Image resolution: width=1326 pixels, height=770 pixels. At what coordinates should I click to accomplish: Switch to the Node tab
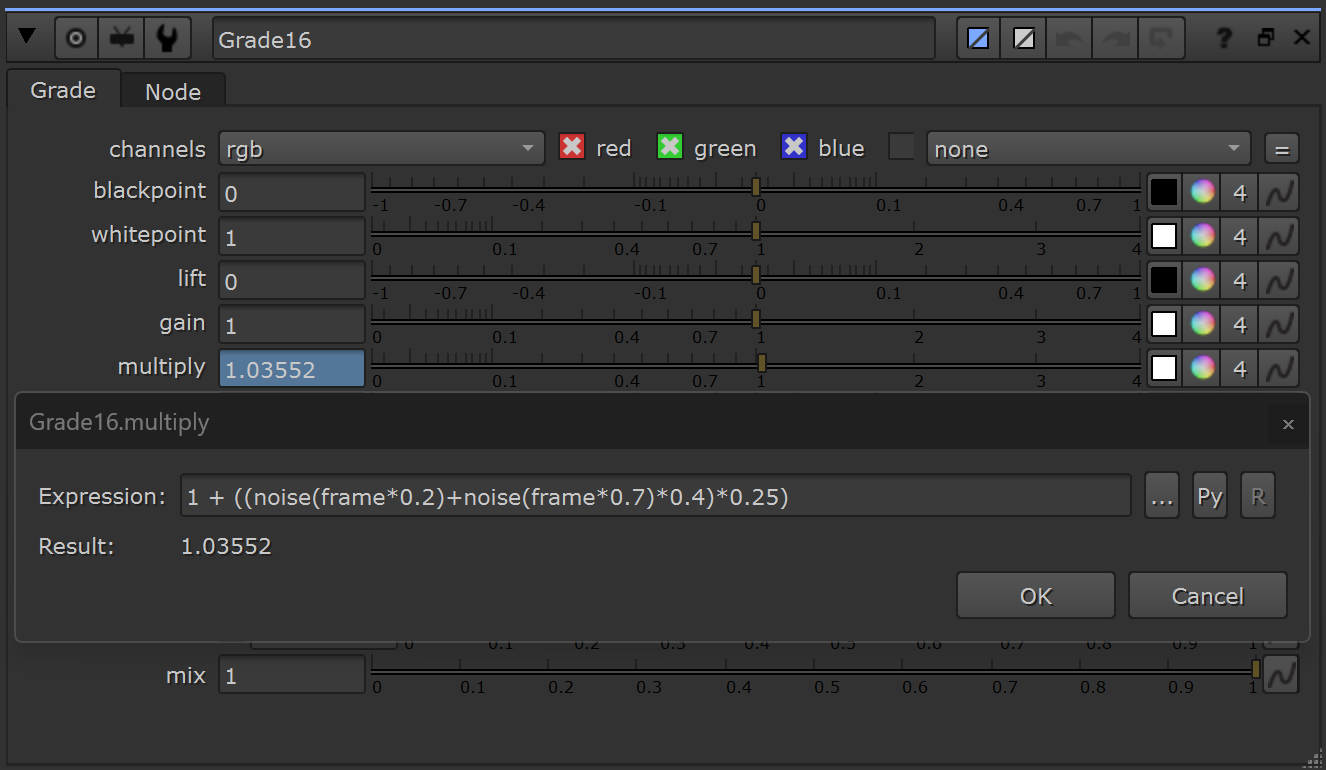point(173,91)
